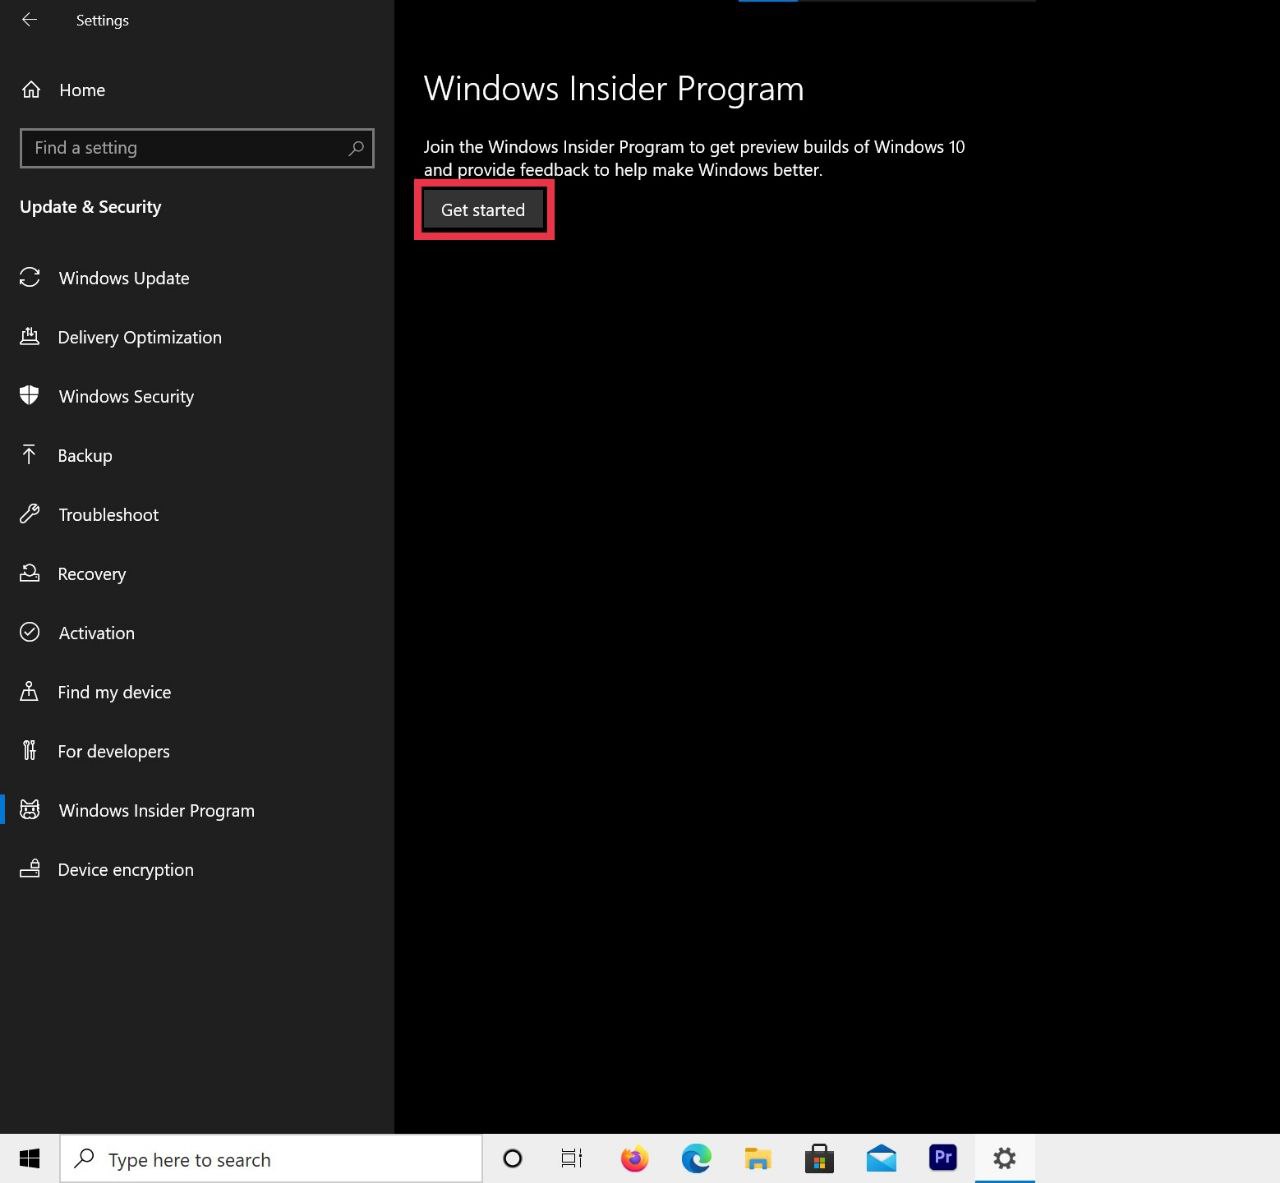
Task: Click the Activation checkmark icon
Action: [29, 632]
